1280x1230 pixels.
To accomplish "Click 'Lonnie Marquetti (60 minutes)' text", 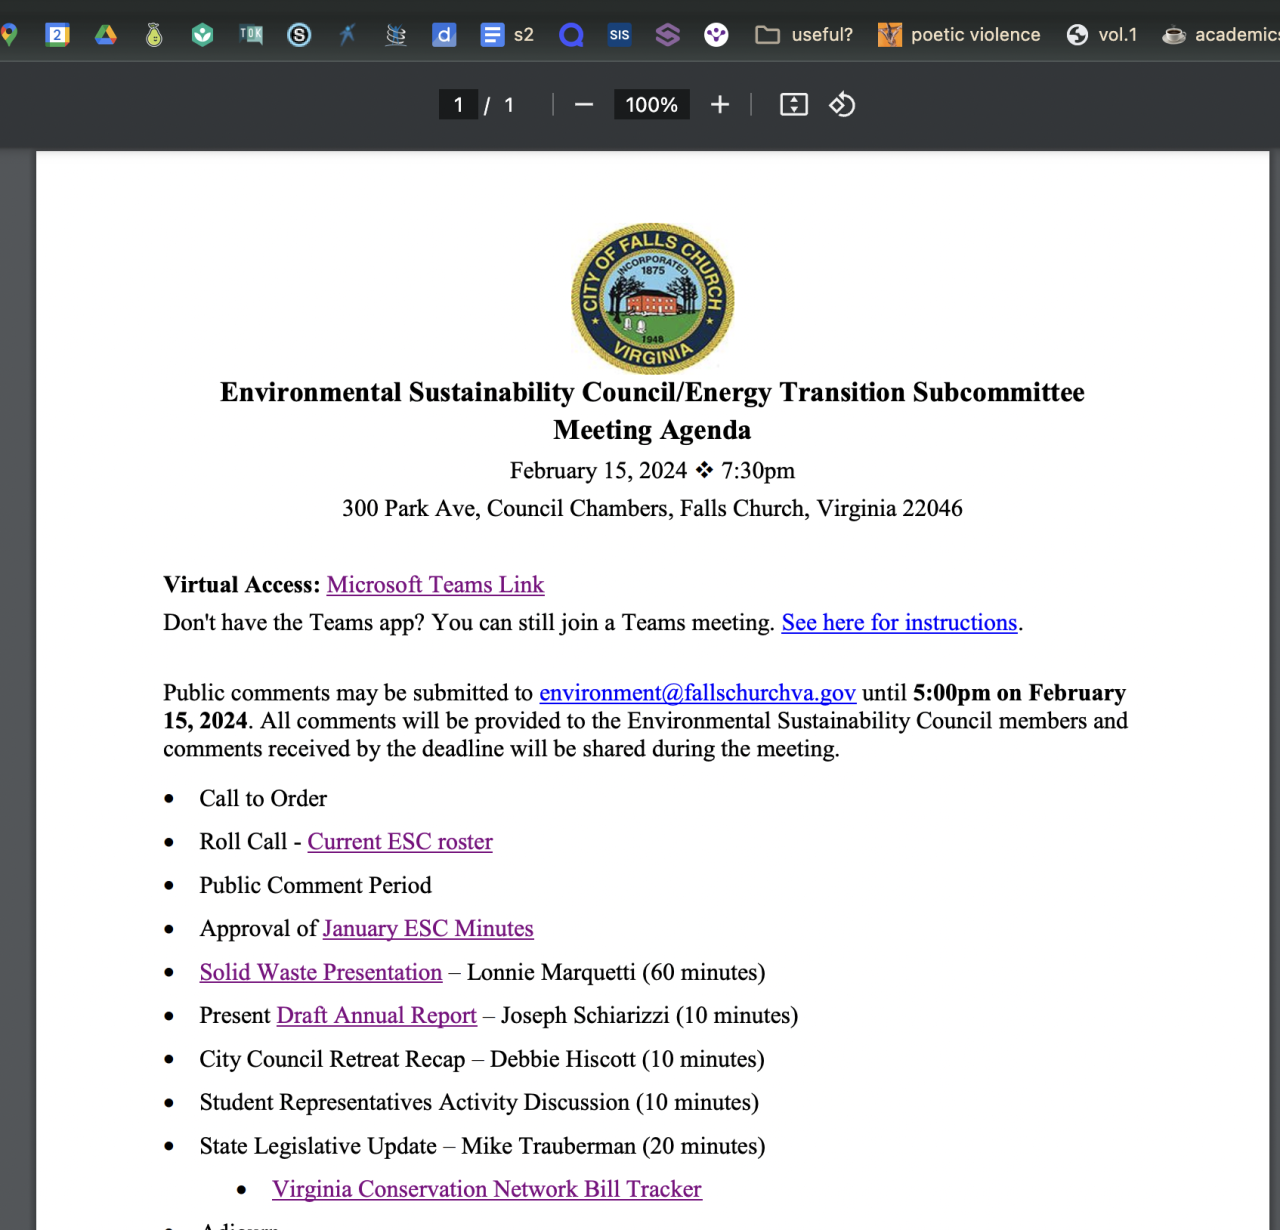I will coord(616,973).
